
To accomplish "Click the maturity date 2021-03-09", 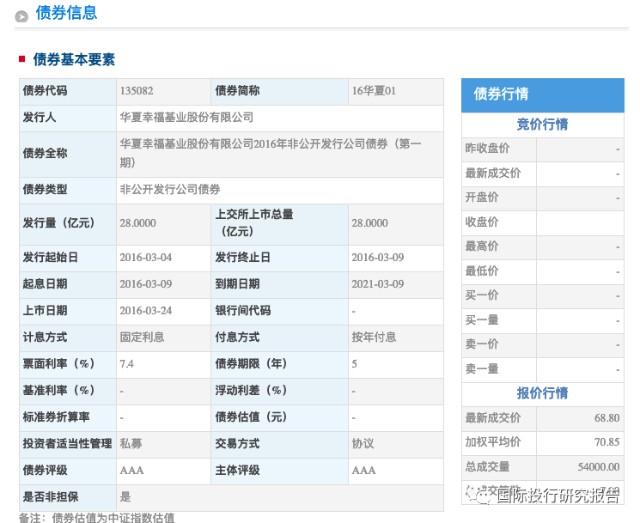I will (378, 284).
